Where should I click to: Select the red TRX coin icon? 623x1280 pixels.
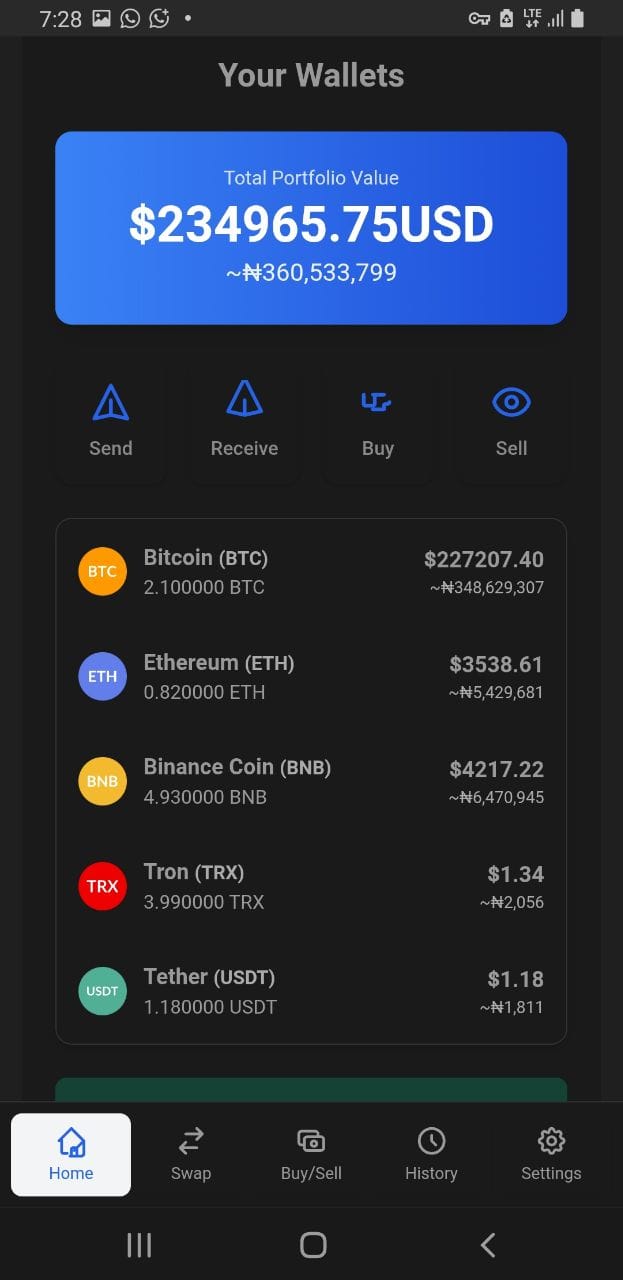pyautogui.click(x=102, y=886)
